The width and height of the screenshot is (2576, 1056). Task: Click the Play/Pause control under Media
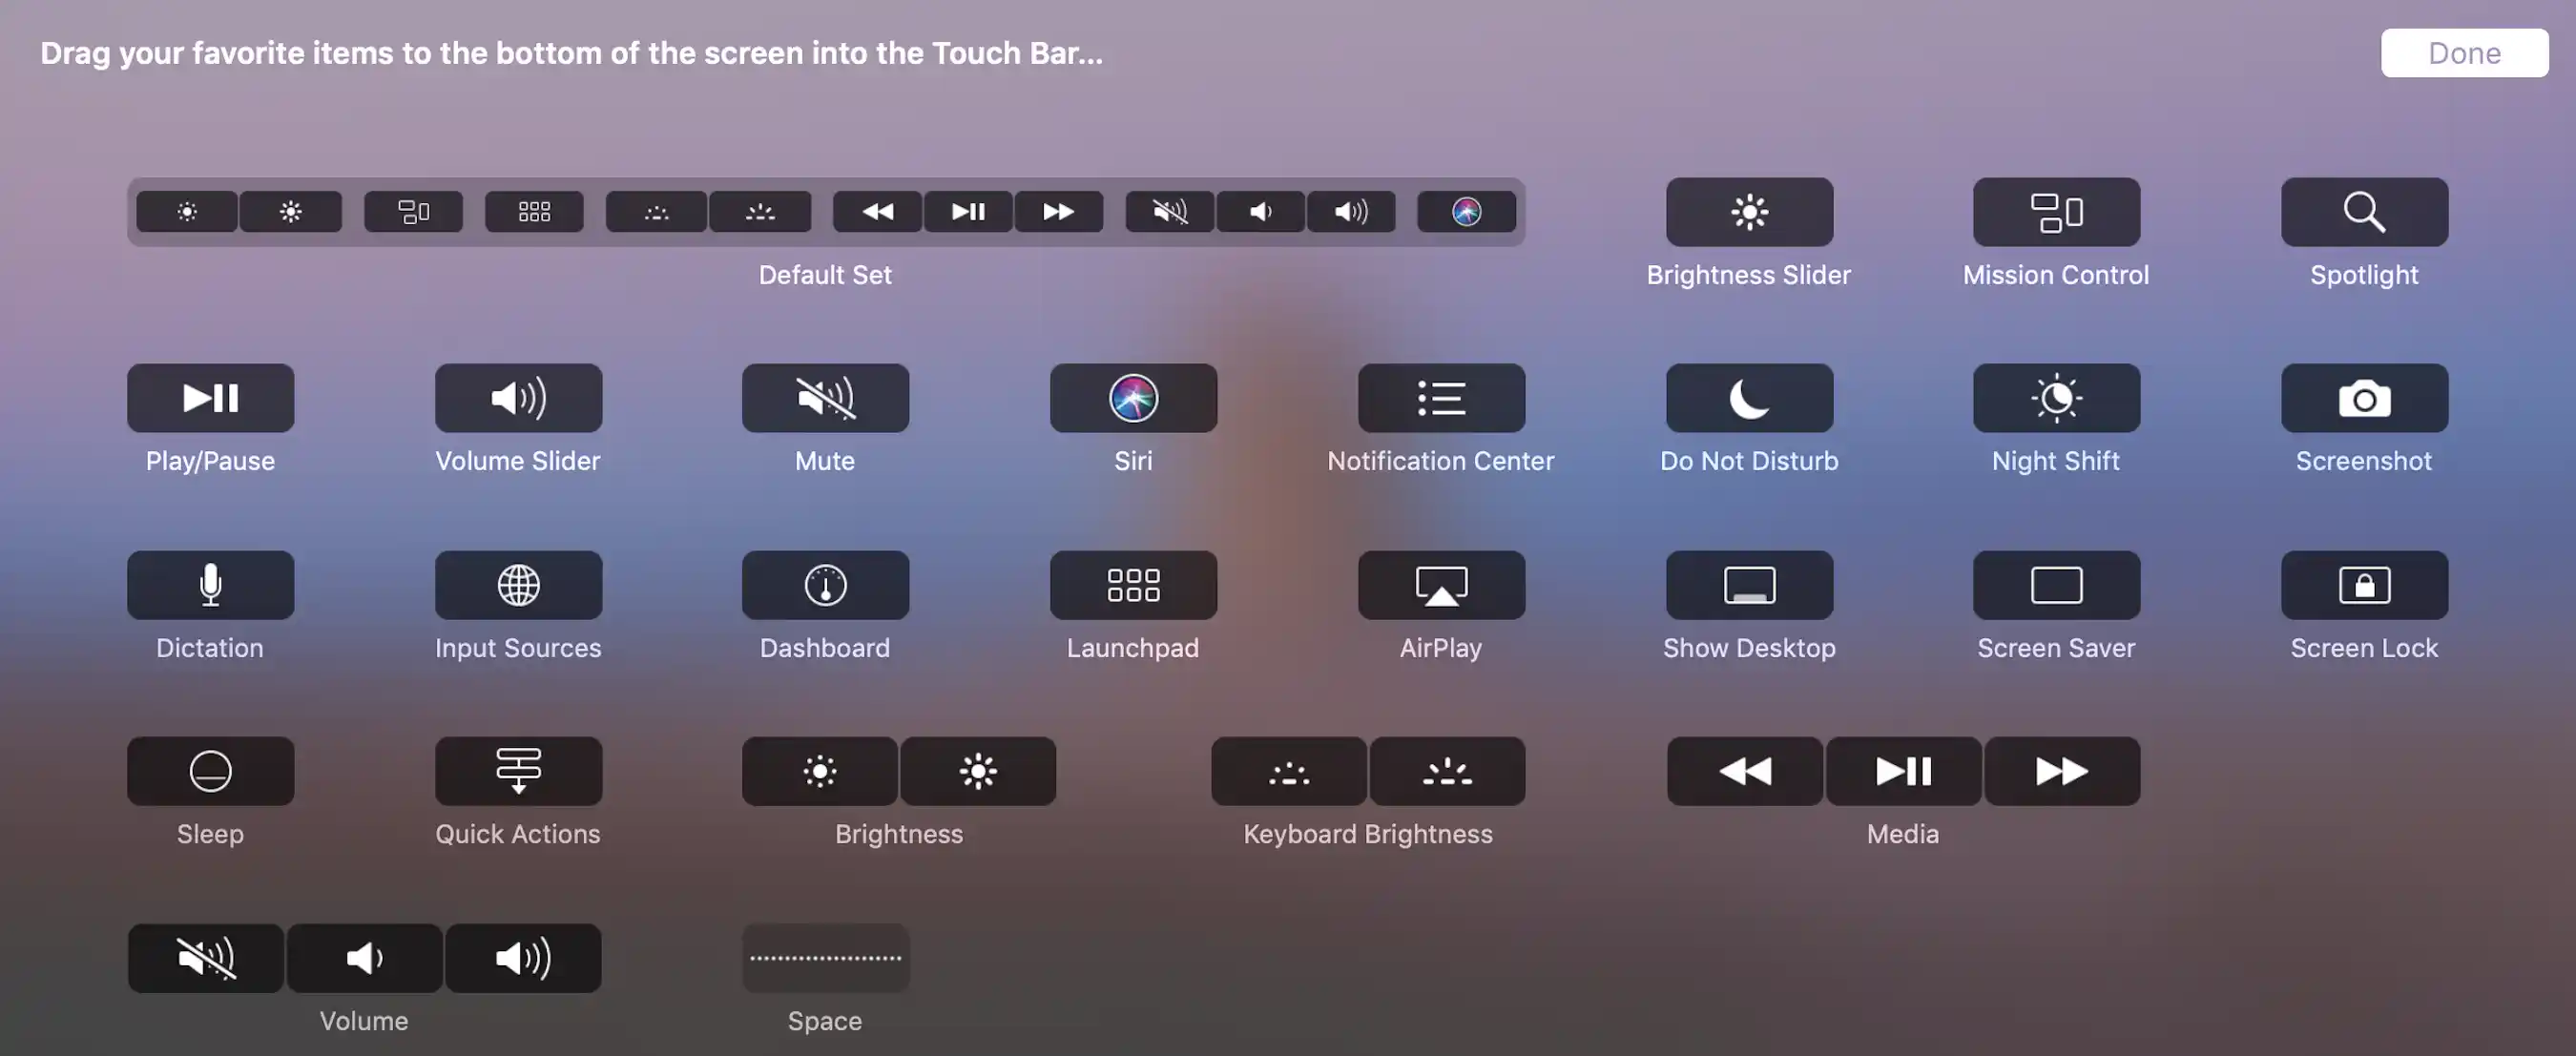coord(1901,771)
